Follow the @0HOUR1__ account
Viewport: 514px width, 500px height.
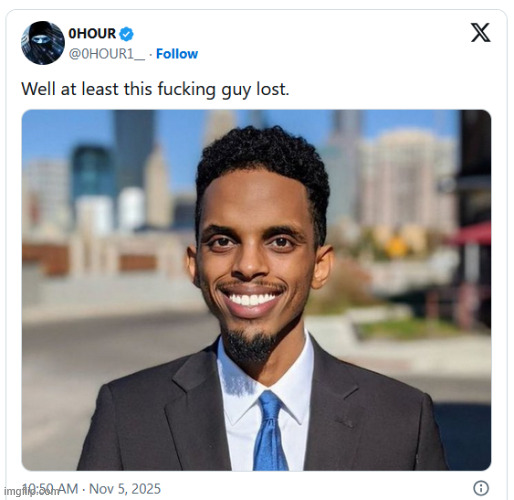pyautogui.click(x=177, y=54)
